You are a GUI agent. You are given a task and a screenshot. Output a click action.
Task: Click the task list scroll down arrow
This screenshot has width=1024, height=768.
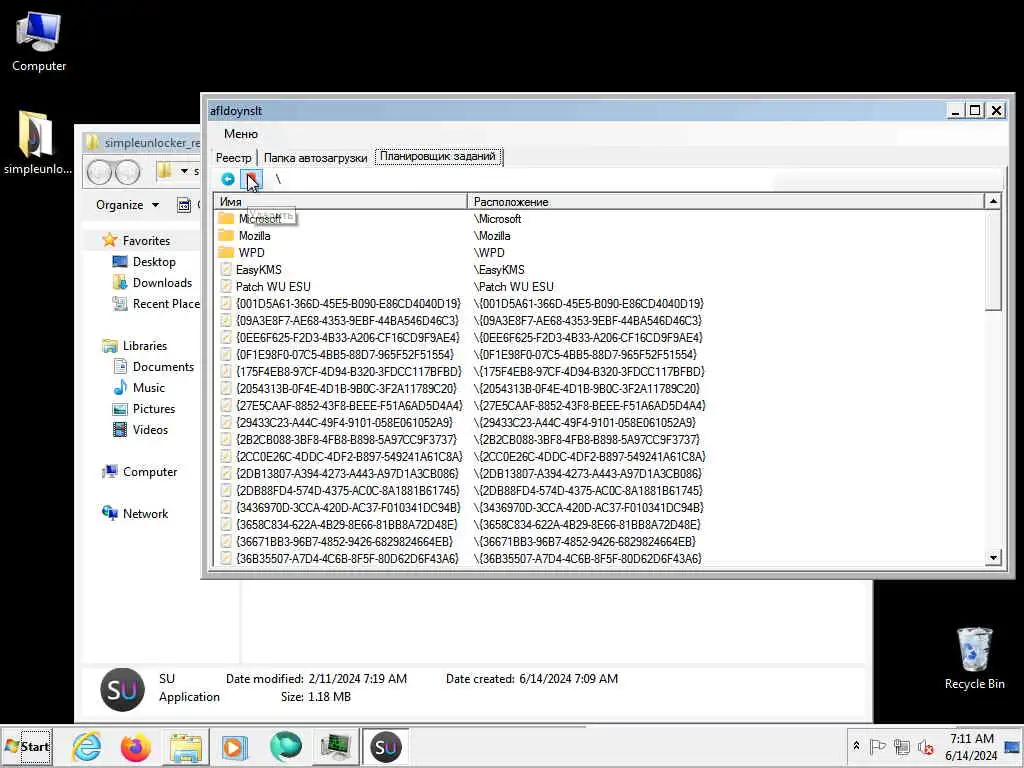pyautogui.click(x=993, y=558)
